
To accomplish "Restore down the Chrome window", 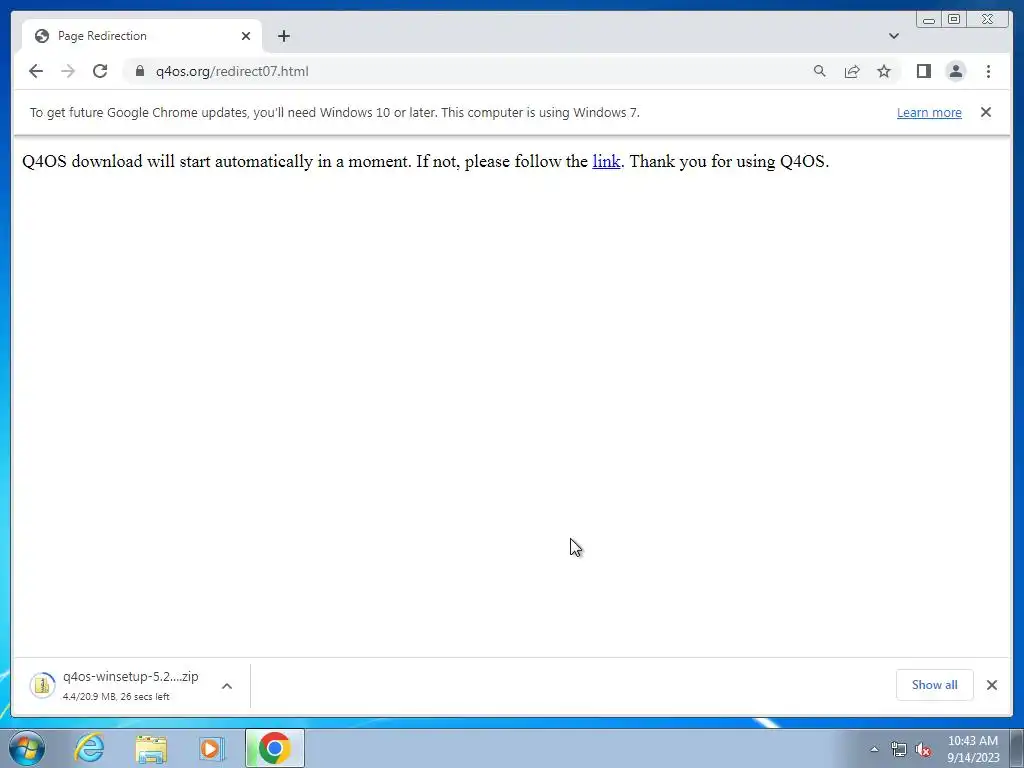I will 953,19.
